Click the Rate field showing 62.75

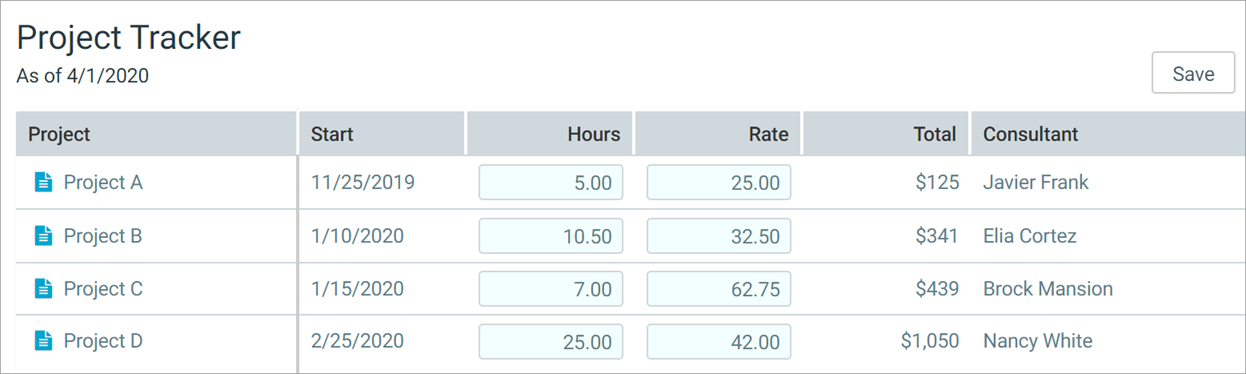point(719,289)
